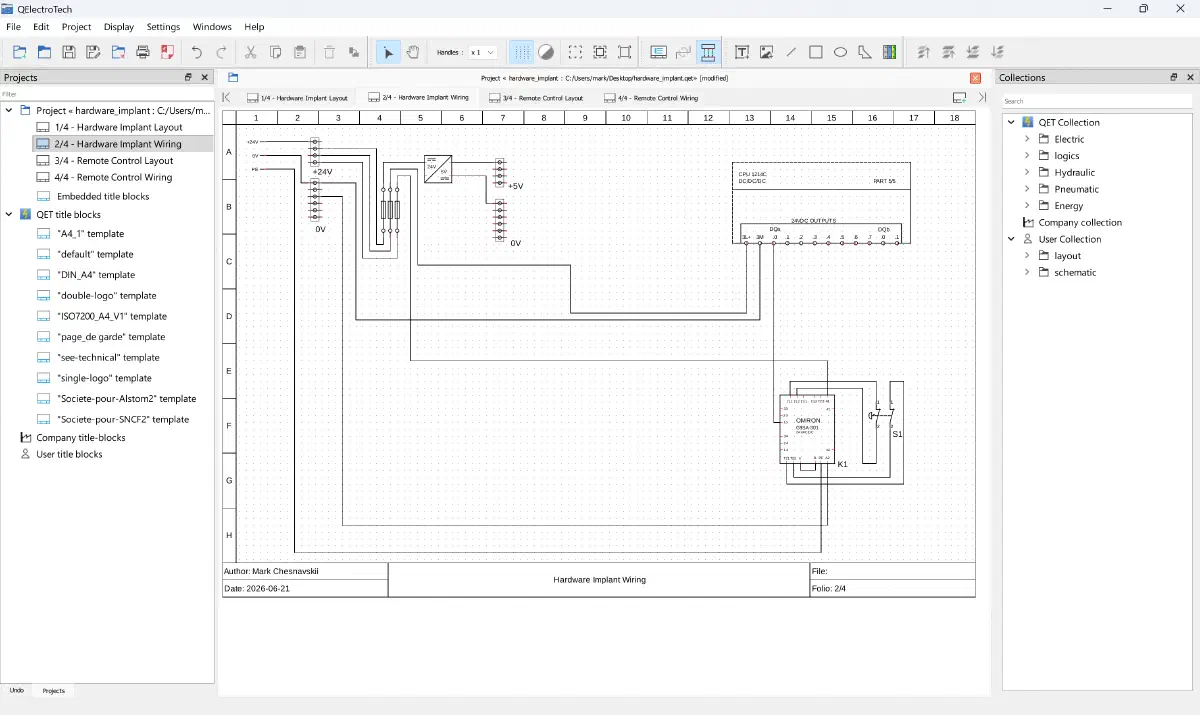This screenshot has width=1200, height=715.
Task: Toggle the conductor creation tool button
Action: 708,52
